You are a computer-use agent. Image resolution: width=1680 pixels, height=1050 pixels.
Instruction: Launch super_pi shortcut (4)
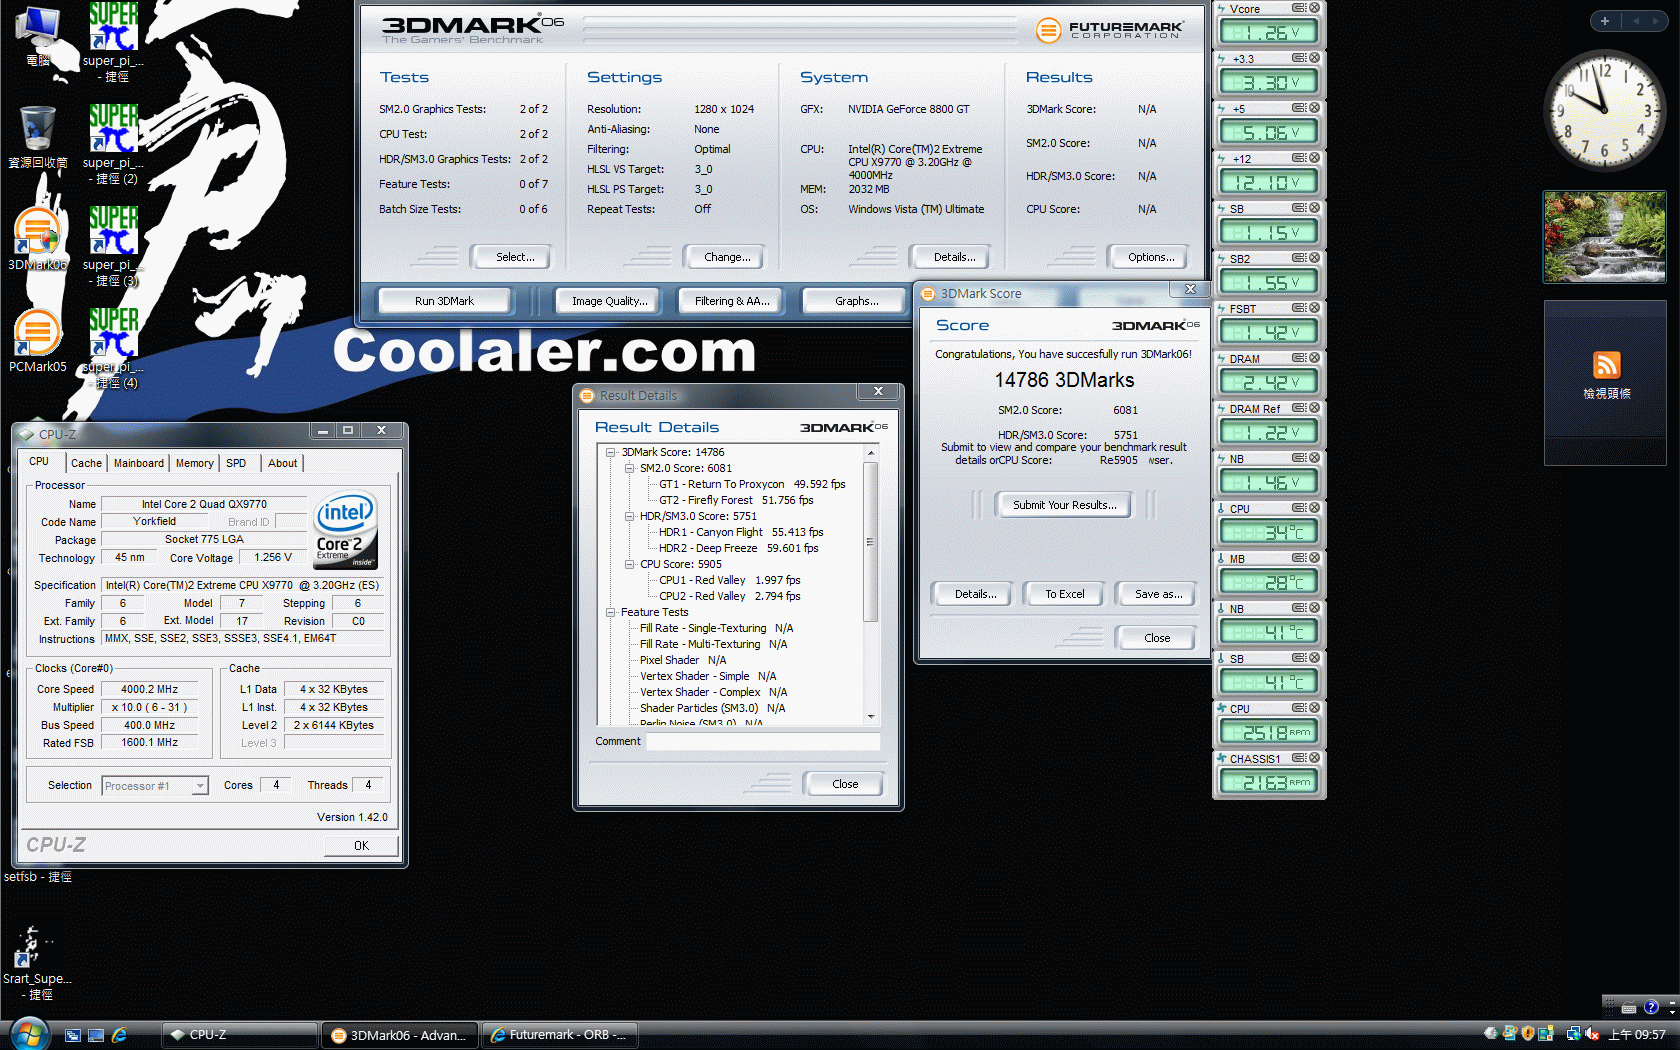113,348
